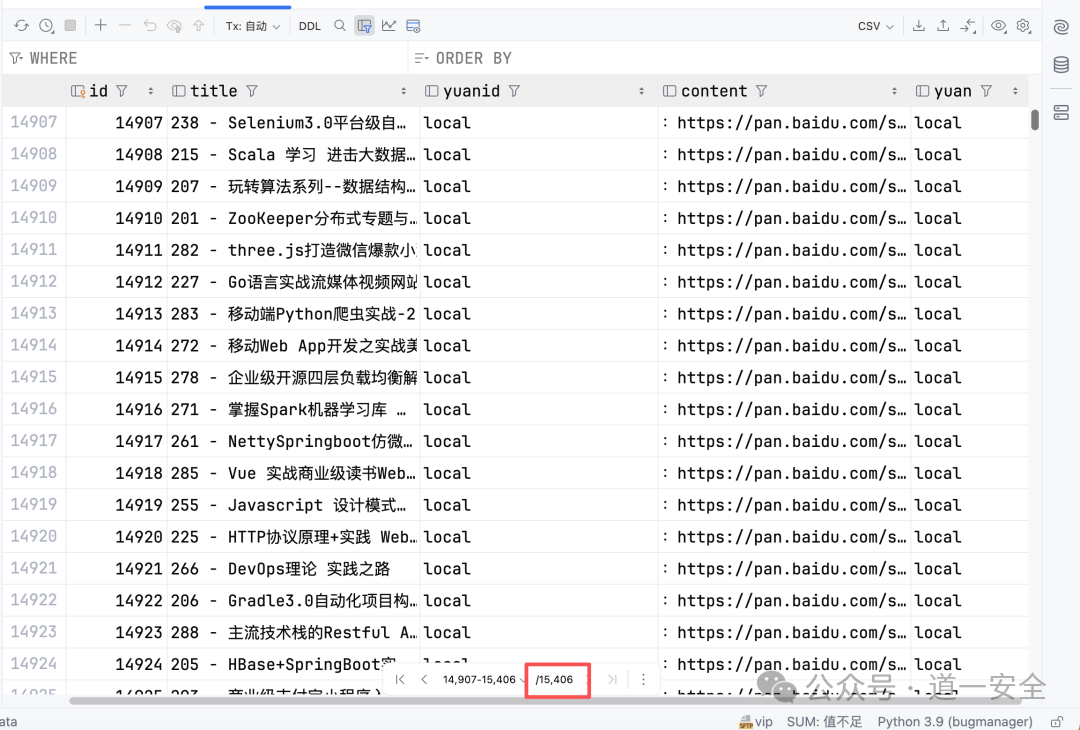
Task: Select Python 3.9 (bugmanager) in the status bar
Action: click(953, 721)
